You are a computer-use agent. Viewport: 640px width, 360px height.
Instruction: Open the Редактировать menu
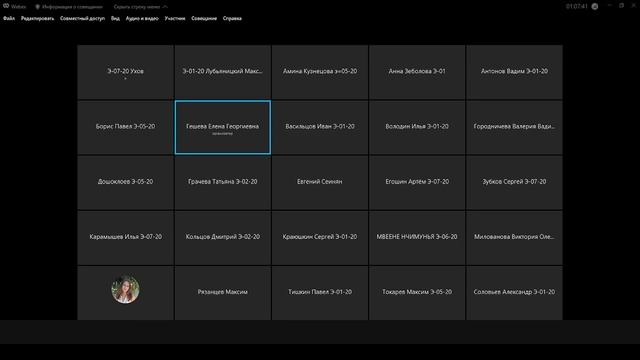[x=37, y=18]
